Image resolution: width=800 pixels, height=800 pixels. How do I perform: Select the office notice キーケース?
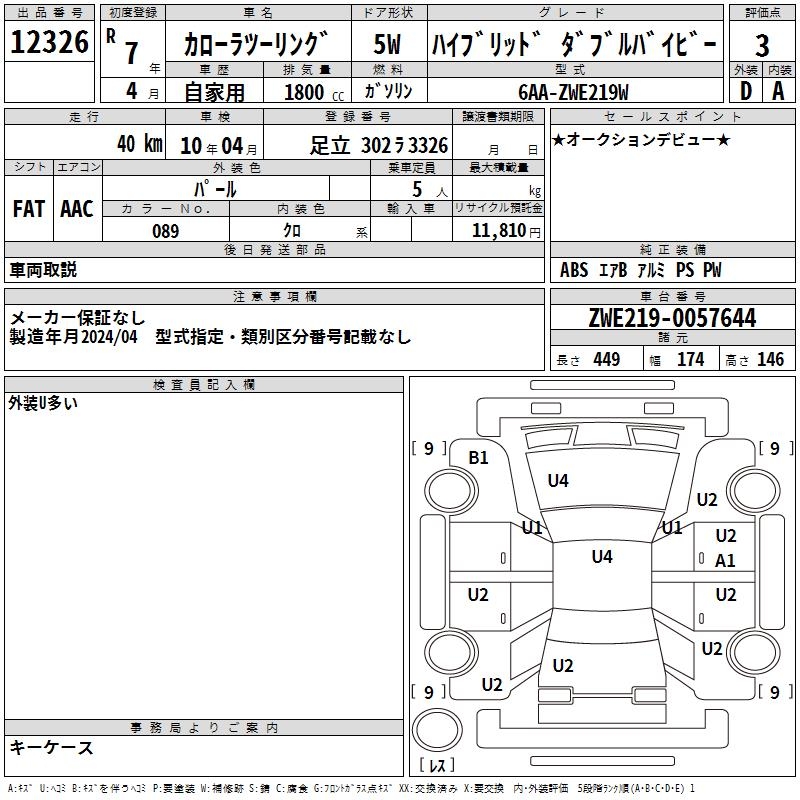pos(52,747)
